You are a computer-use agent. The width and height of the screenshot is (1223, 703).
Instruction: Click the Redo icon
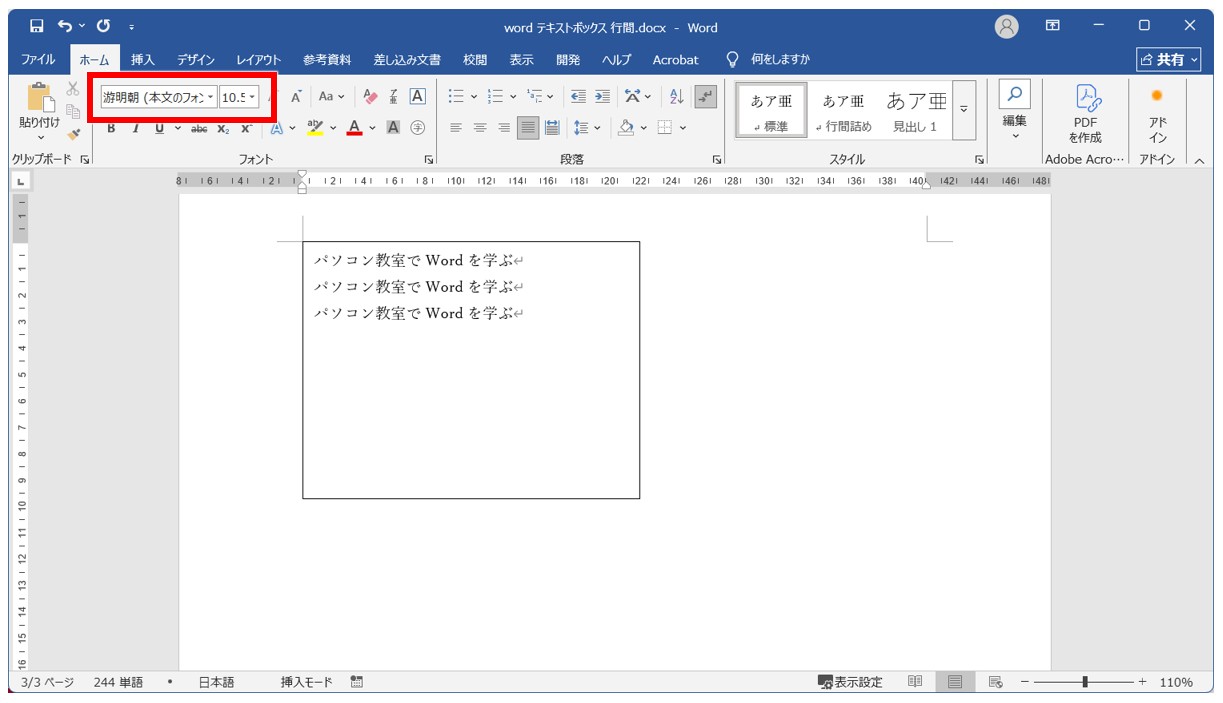coord(103,26)
